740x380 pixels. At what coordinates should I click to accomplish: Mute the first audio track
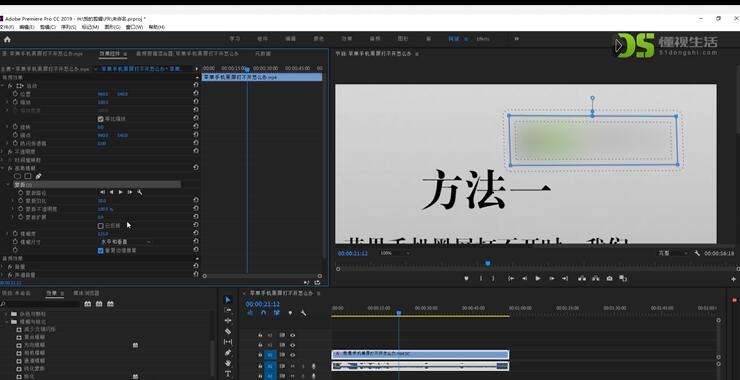coord(293,366)
